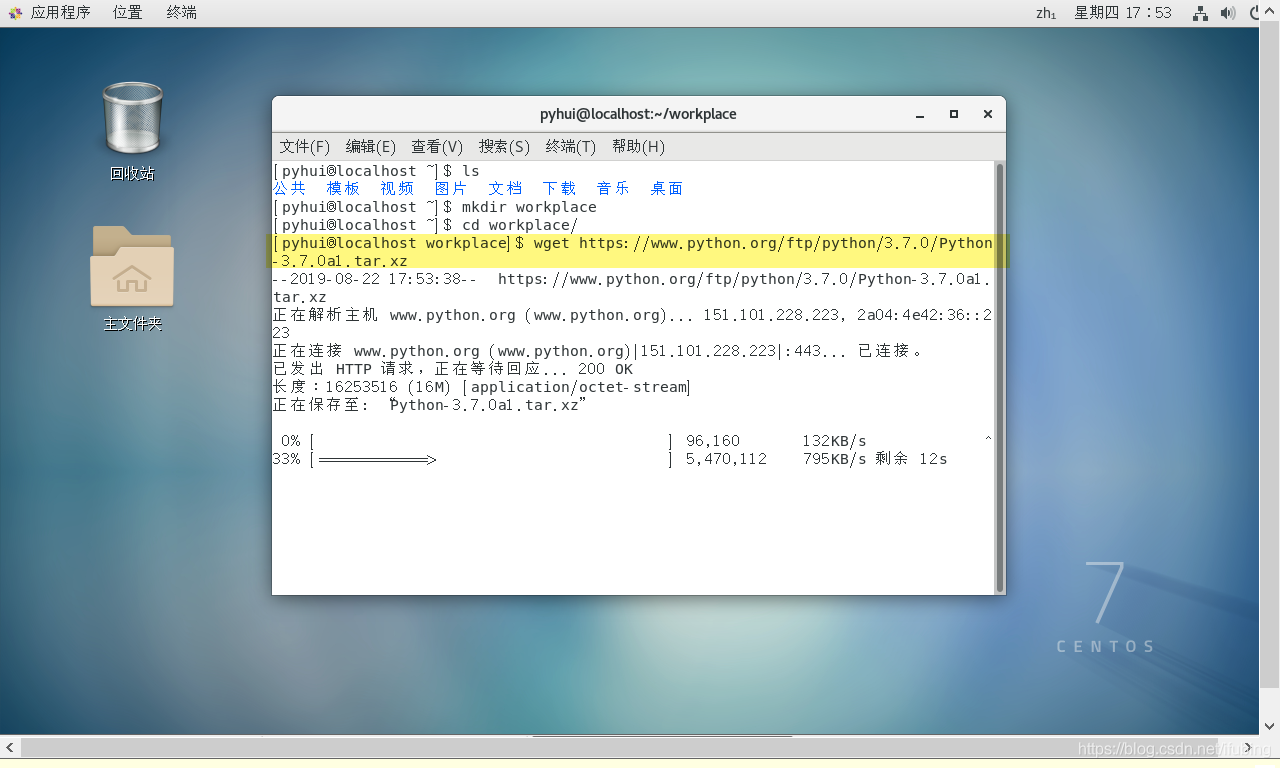Screen dimensions: 1280x768
Task: Click the clock showing 星期四 17:53
Action: [x=1122, y=13]
